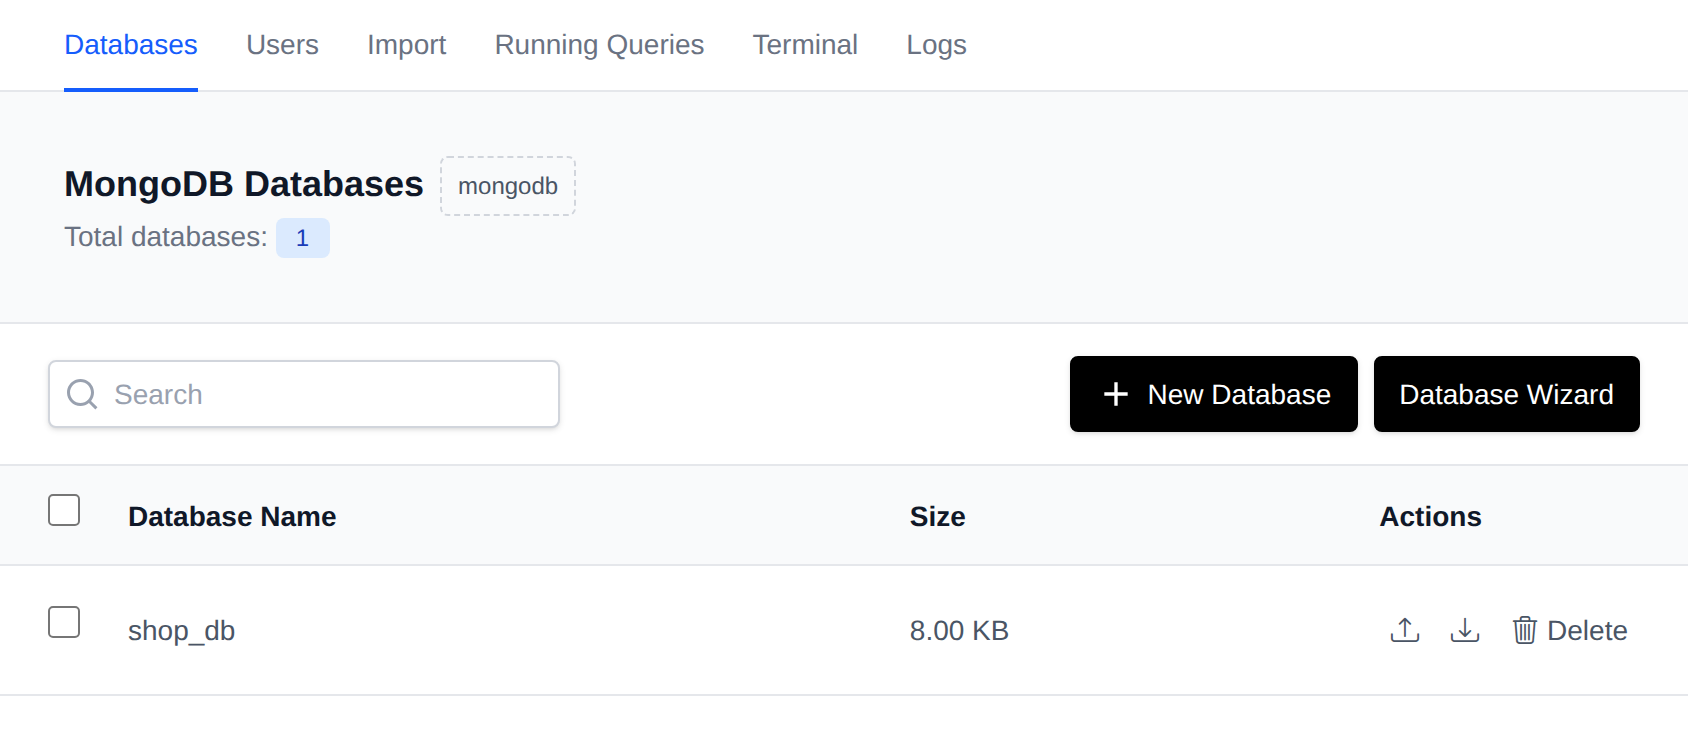
Task: Open the Databases tab
Action: coord(131,45)
